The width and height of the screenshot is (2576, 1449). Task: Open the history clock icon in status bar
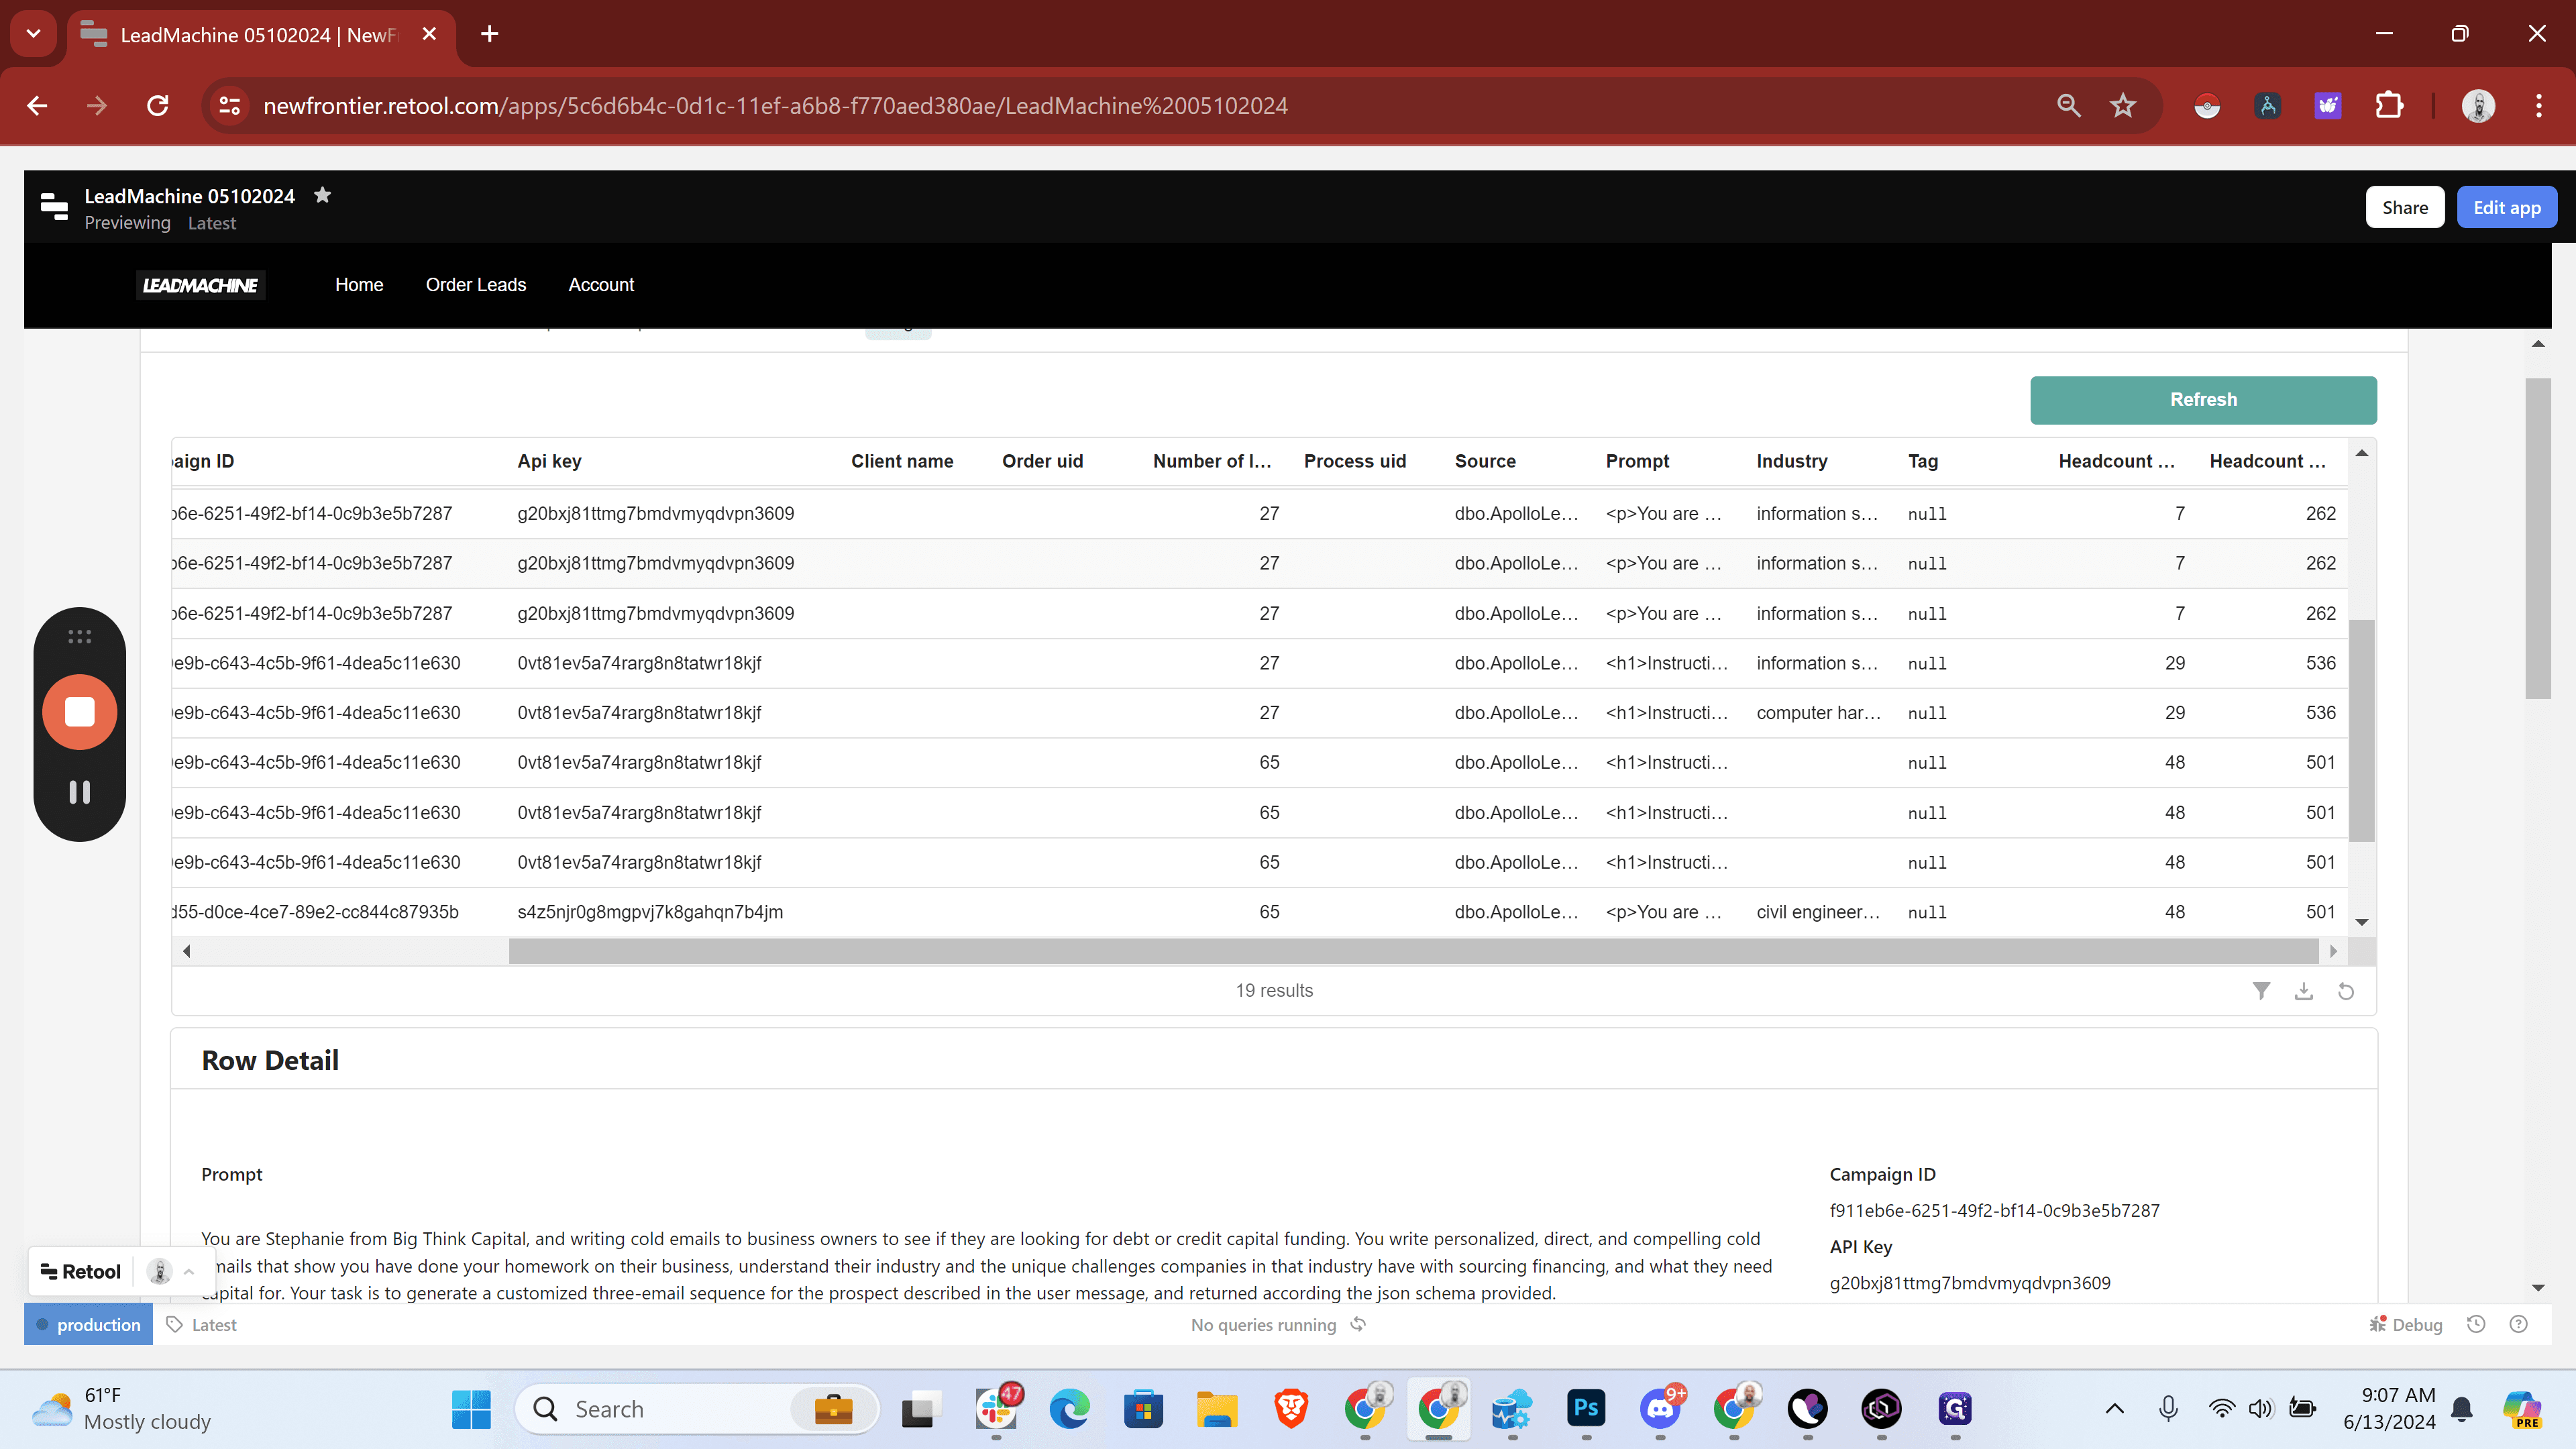(x=2476, y=1324)
